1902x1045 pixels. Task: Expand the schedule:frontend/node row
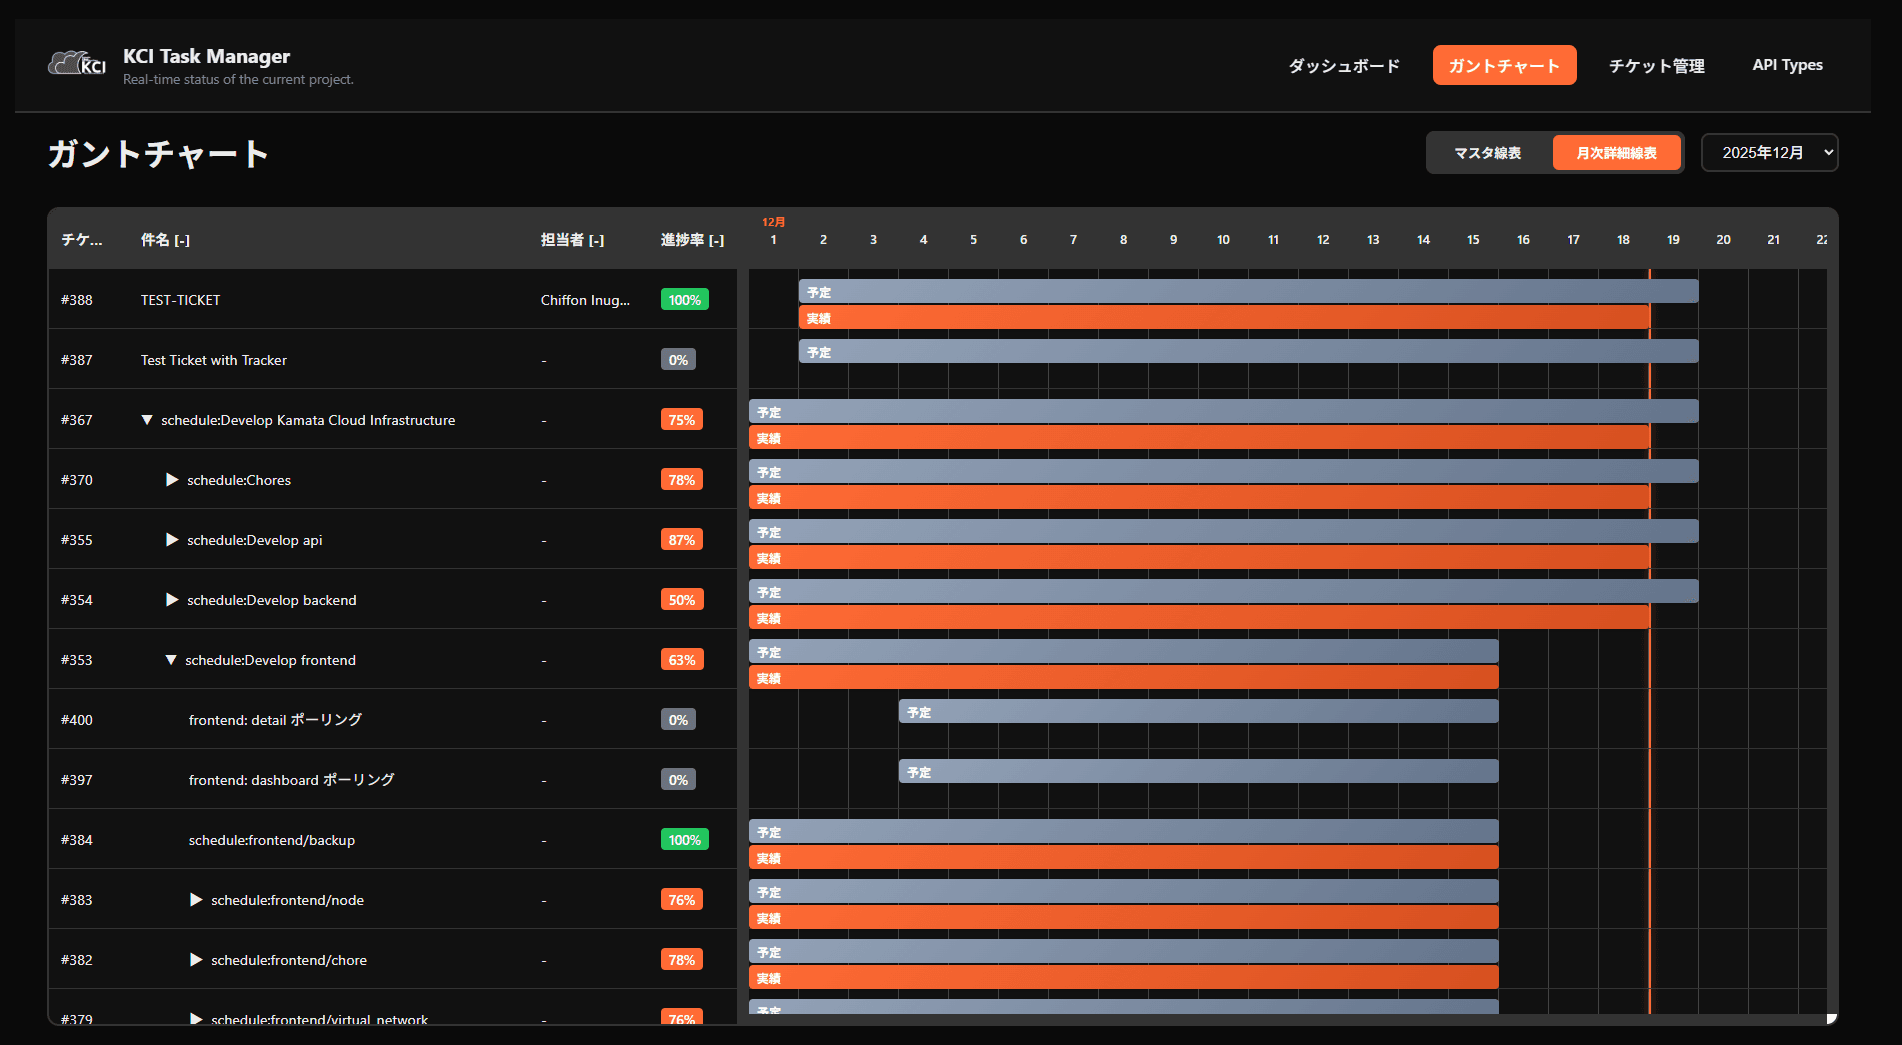pos(196,900)
